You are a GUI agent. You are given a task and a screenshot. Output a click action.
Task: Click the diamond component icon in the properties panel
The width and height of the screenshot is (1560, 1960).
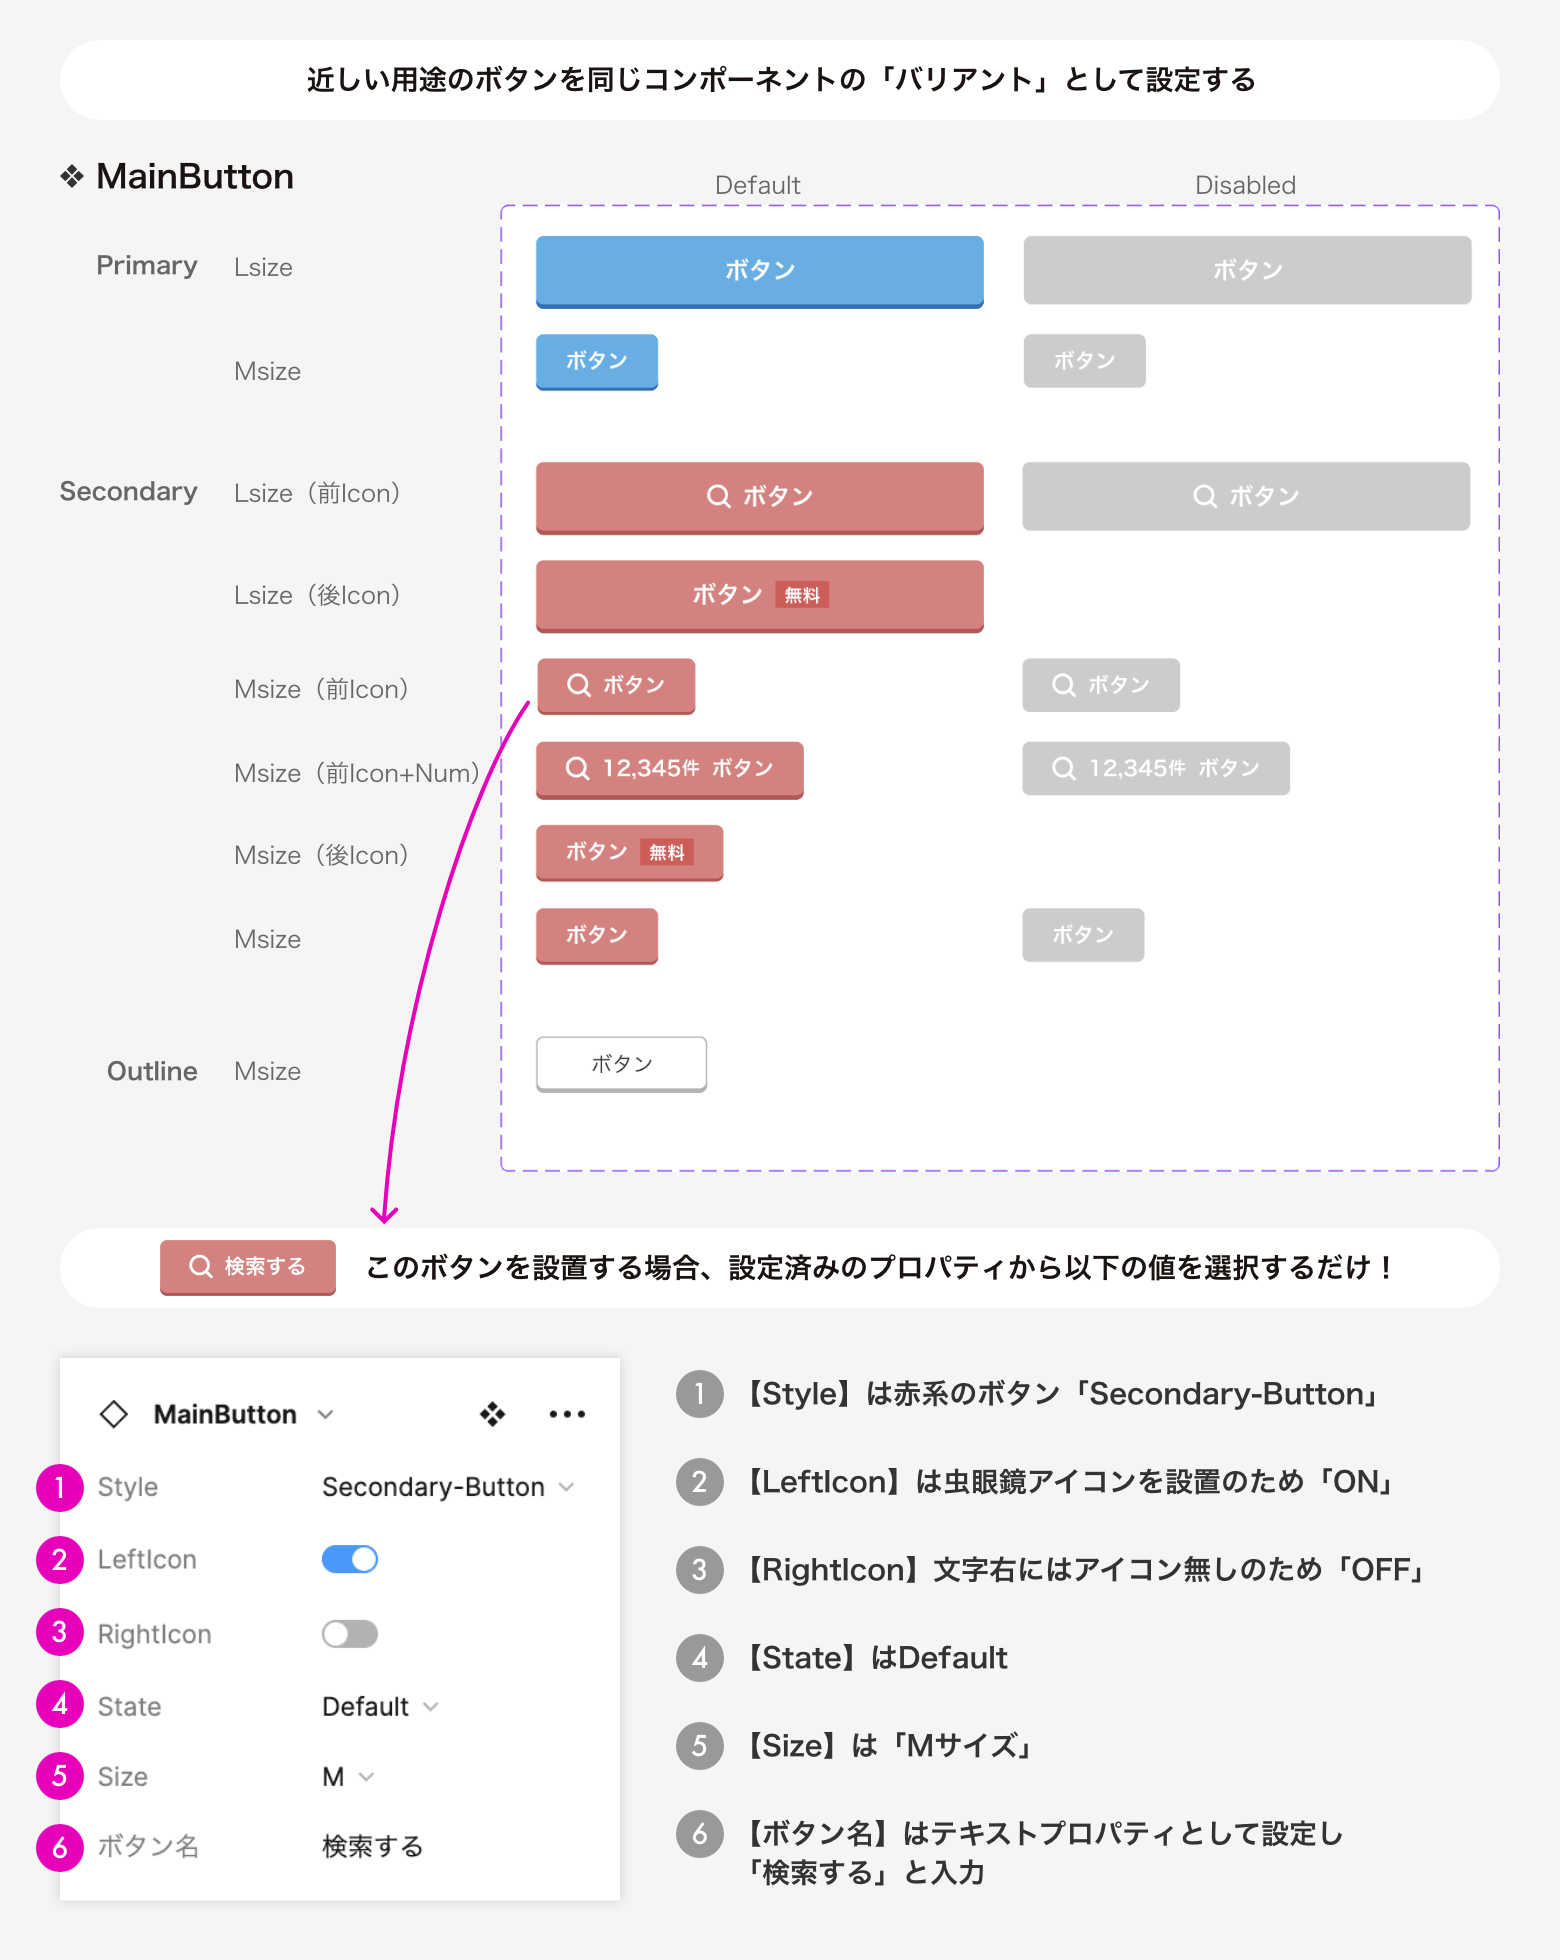click(x=114, y=1413)
